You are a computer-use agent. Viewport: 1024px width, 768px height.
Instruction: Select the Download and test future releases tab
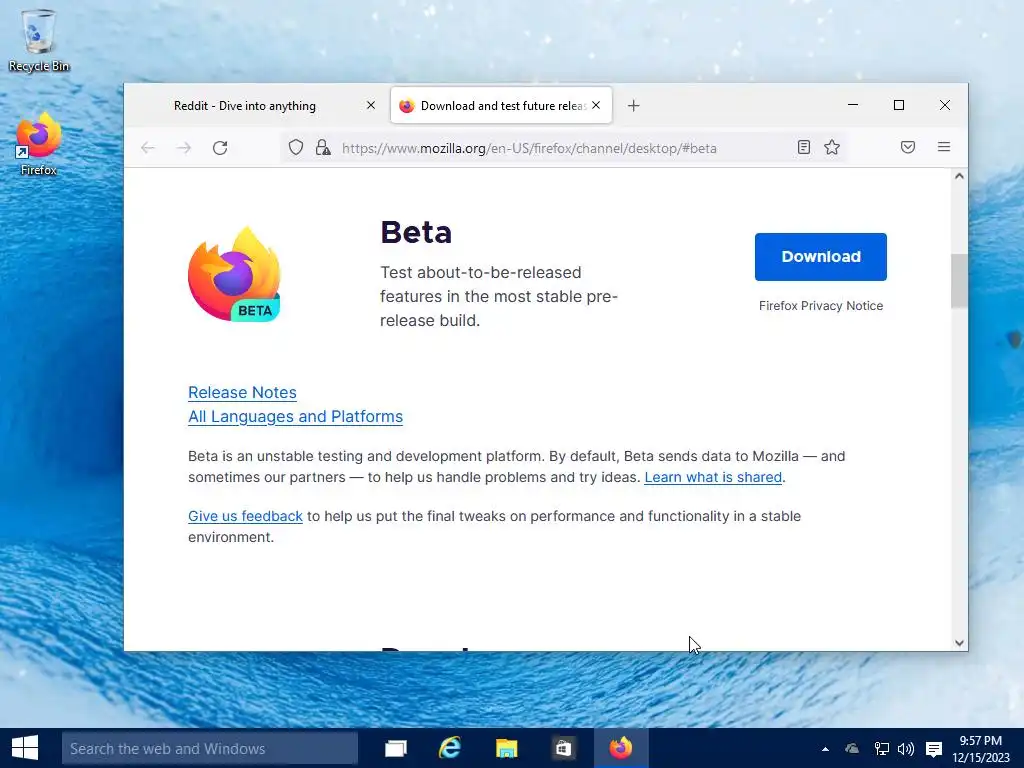(x=502, y=105)
